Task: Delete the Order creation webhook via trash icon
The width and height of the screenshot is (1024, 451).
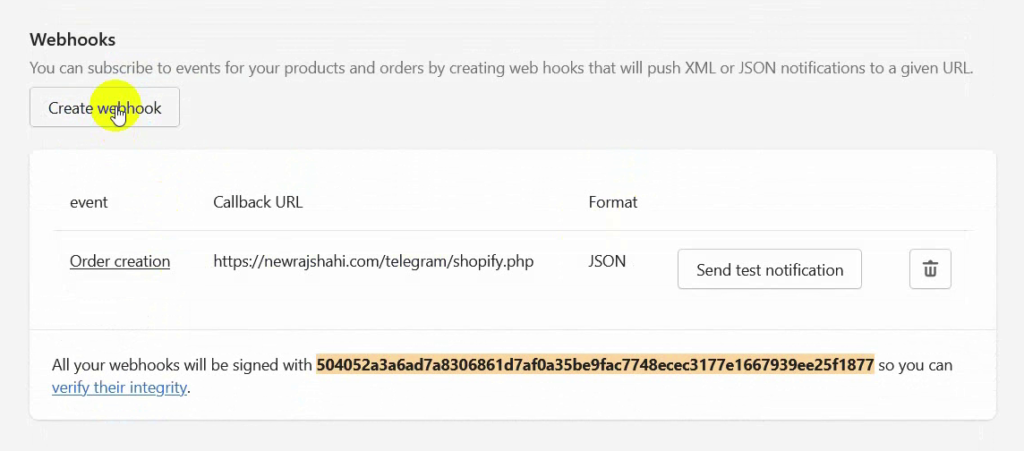Action: (930, 269)
